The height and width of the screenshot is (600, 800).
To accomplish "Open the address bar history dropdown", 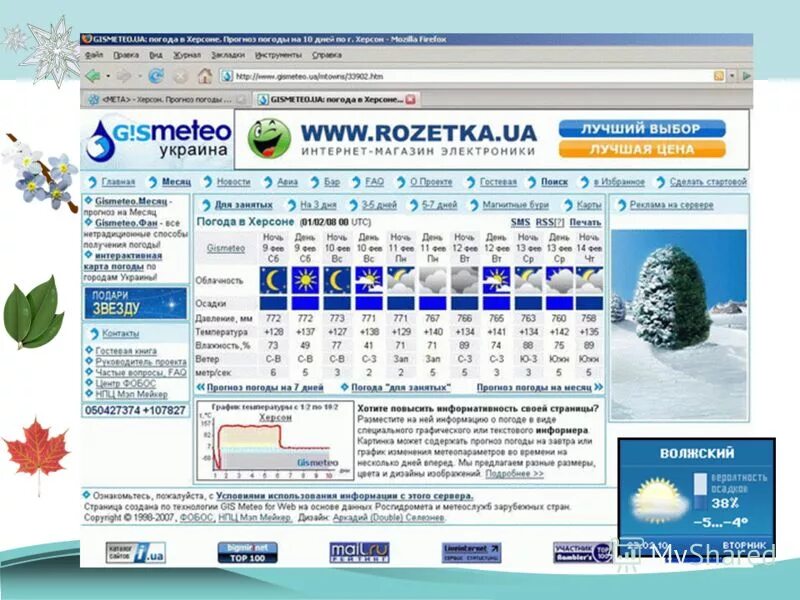I will pyautogui.click(x=732, y=76).
